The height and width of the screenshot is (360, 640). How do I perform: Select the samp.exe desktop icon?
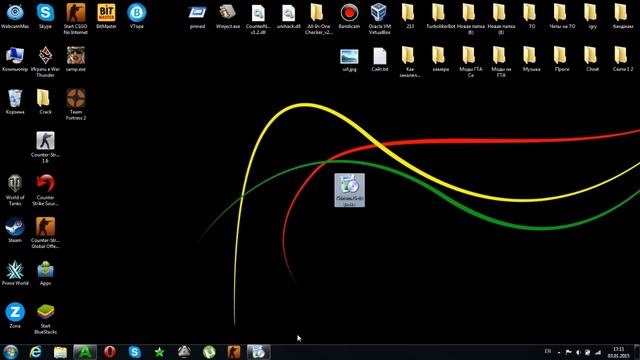[x=76, y=59]
